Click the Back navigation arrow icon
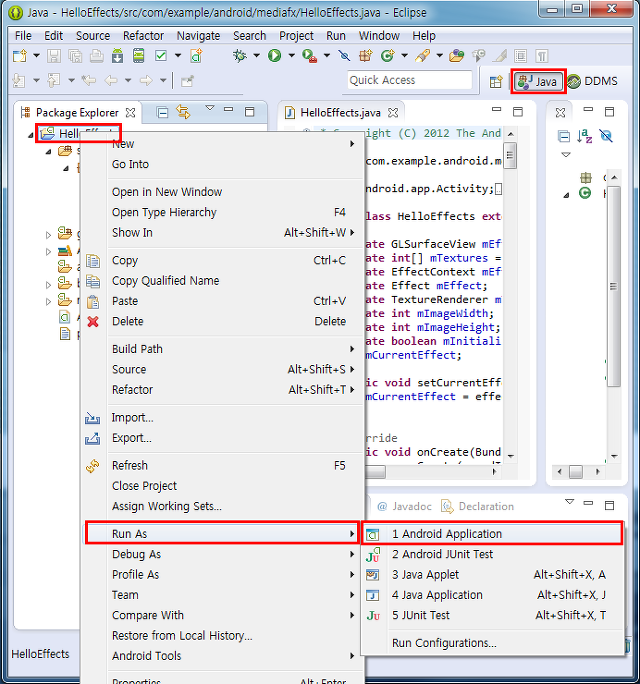 tap(111, 80)
